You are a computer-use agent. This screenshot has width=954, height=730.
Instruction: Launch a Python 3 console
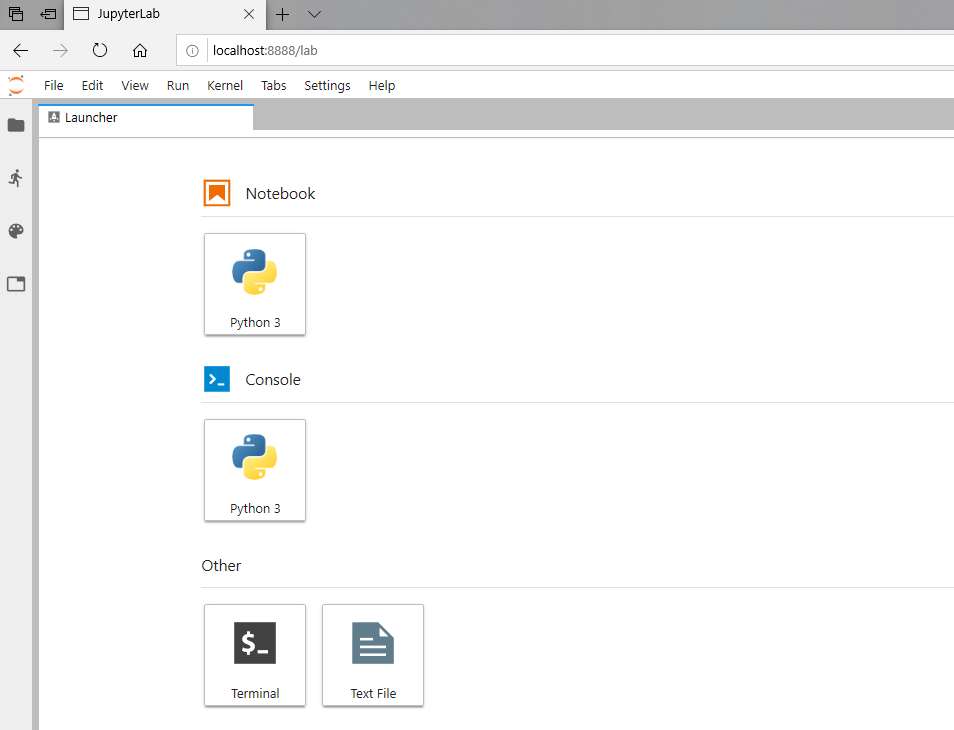pyautogui.click(x=255, y=470)
